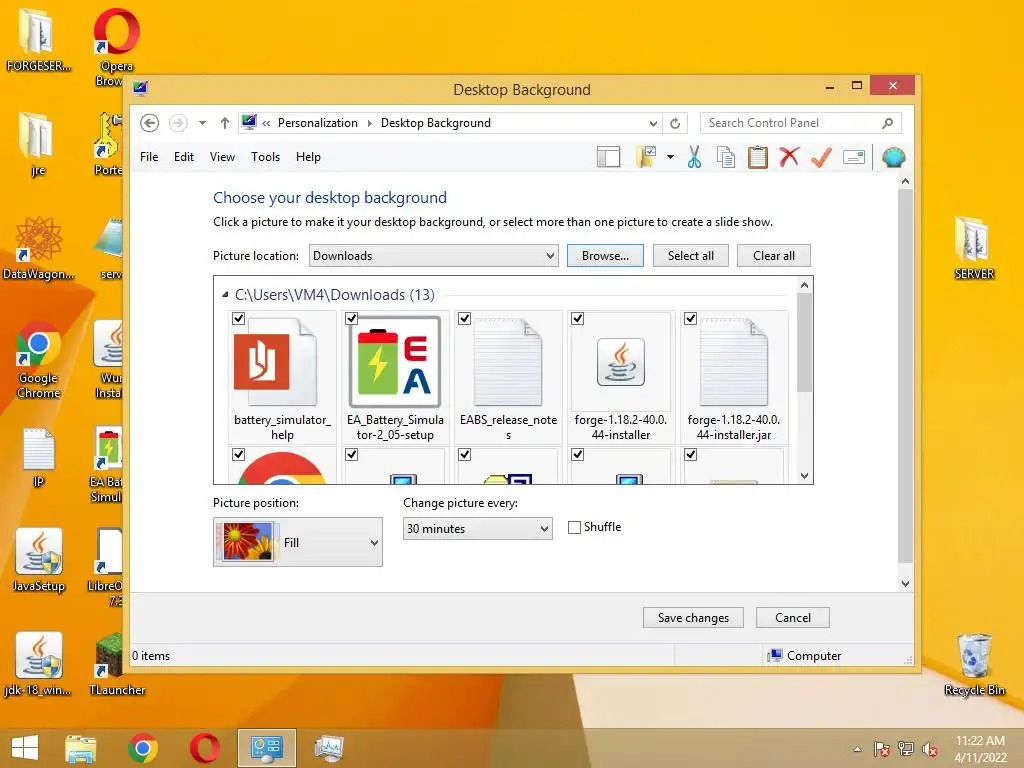The height and width of the screenshot is (768, 1024).
Task: Select the TLauncher desktop shortcut
Action: click(117, 665)
